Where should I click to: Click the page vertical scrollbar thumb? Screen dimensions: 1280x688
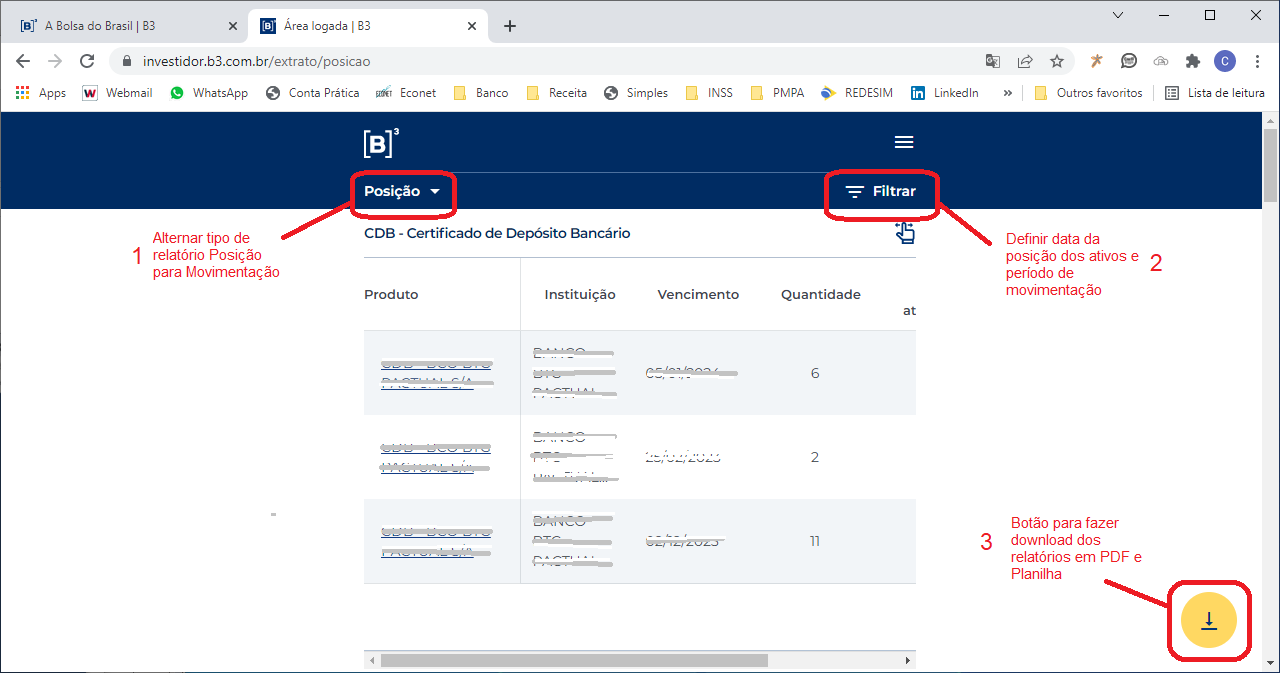point(1271,165)
